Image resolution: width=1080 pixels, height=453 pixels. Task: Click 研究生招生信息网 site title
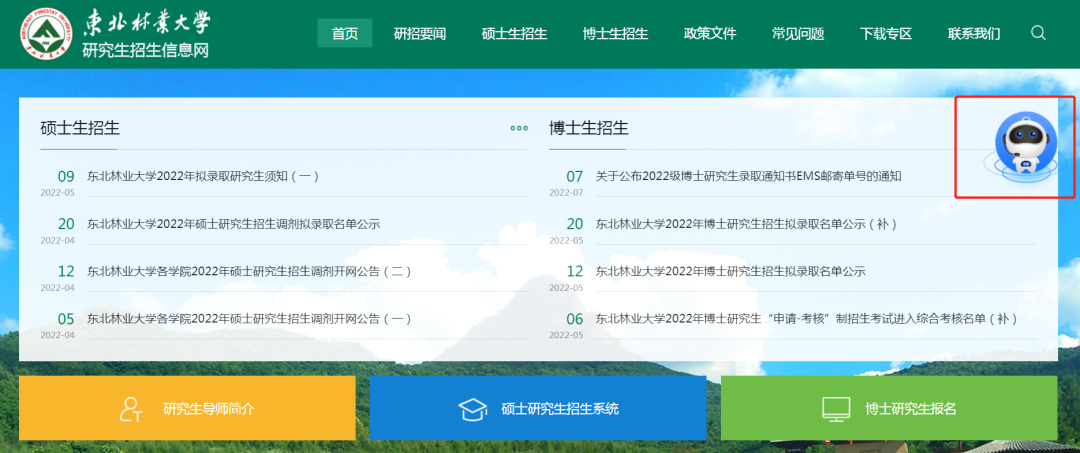pos(145,50)
